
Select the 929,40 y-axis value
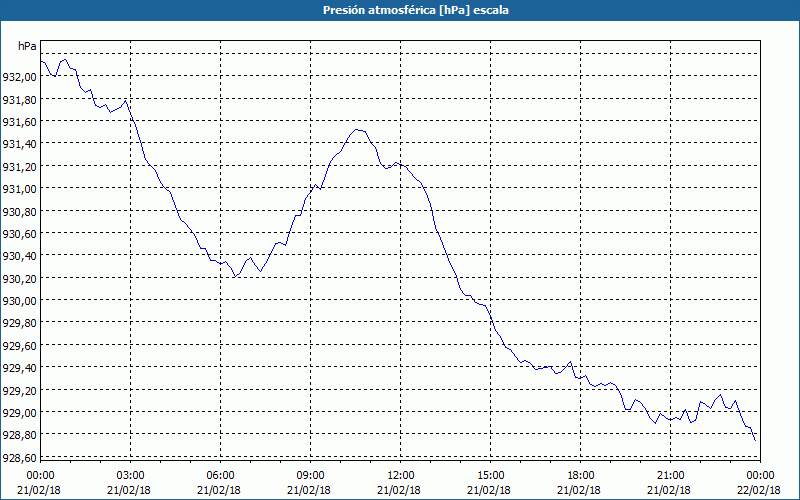tap(19, 367)
